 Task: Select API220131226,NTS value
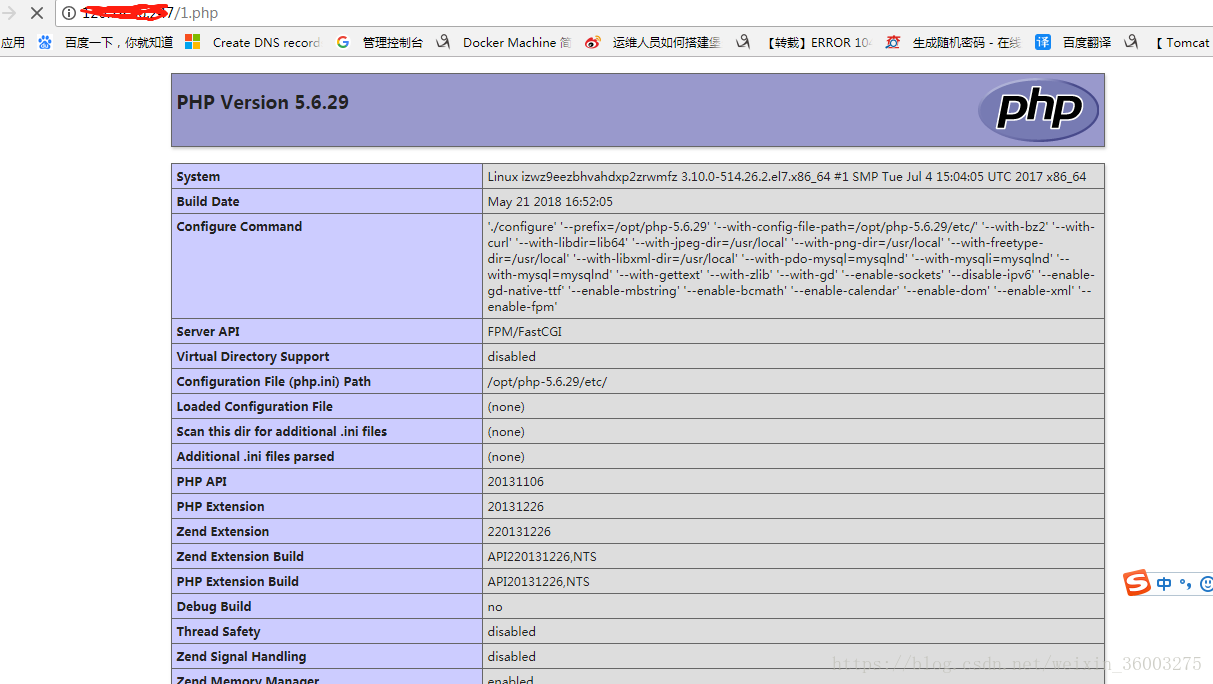[x=542, y=557]
